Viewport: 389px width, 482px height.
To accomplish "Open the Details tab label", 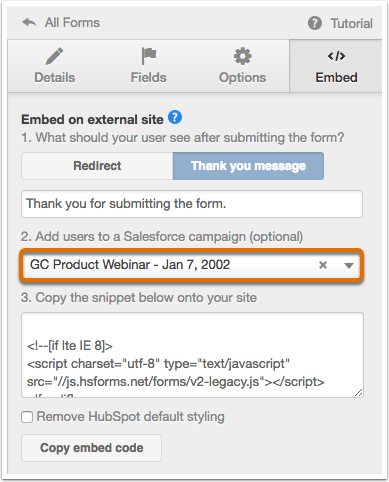I will coord(55,78).
